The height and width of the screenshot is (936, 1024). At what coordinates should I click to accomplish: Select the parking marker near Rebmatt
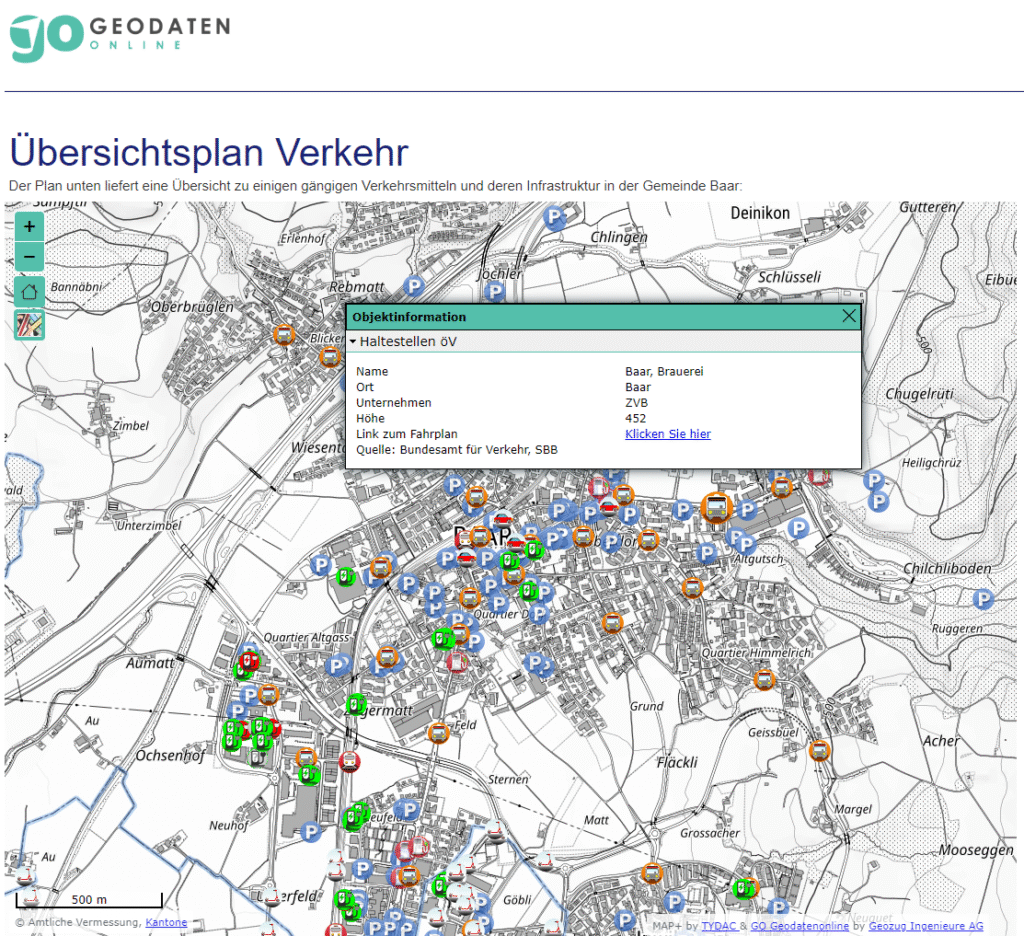[x=414, y=287]
